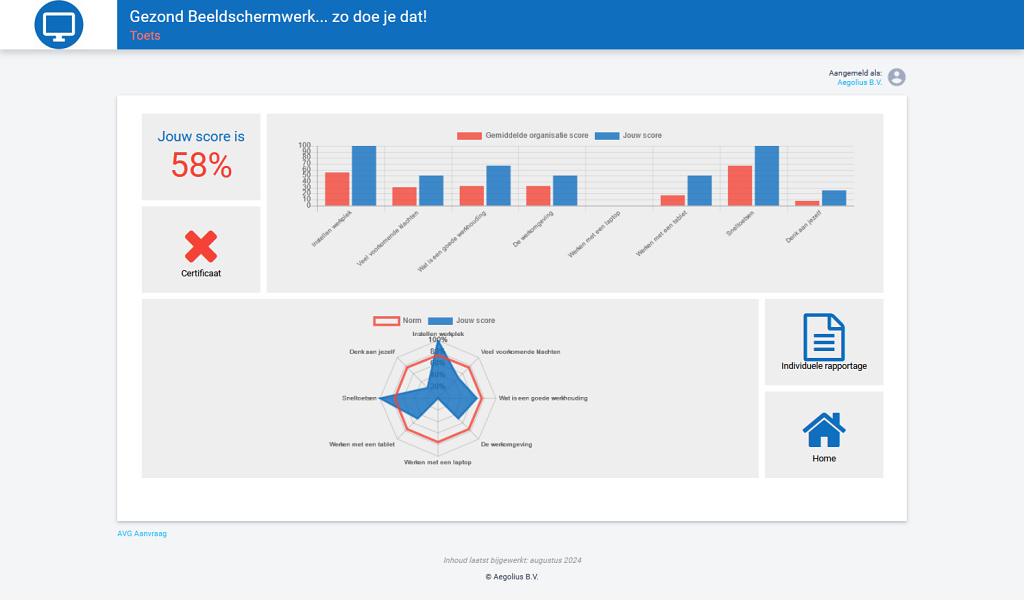Viewport: 1024px width, 600px height.
Task: Click the Toets subtitle in header
Action: click(145, 36)
